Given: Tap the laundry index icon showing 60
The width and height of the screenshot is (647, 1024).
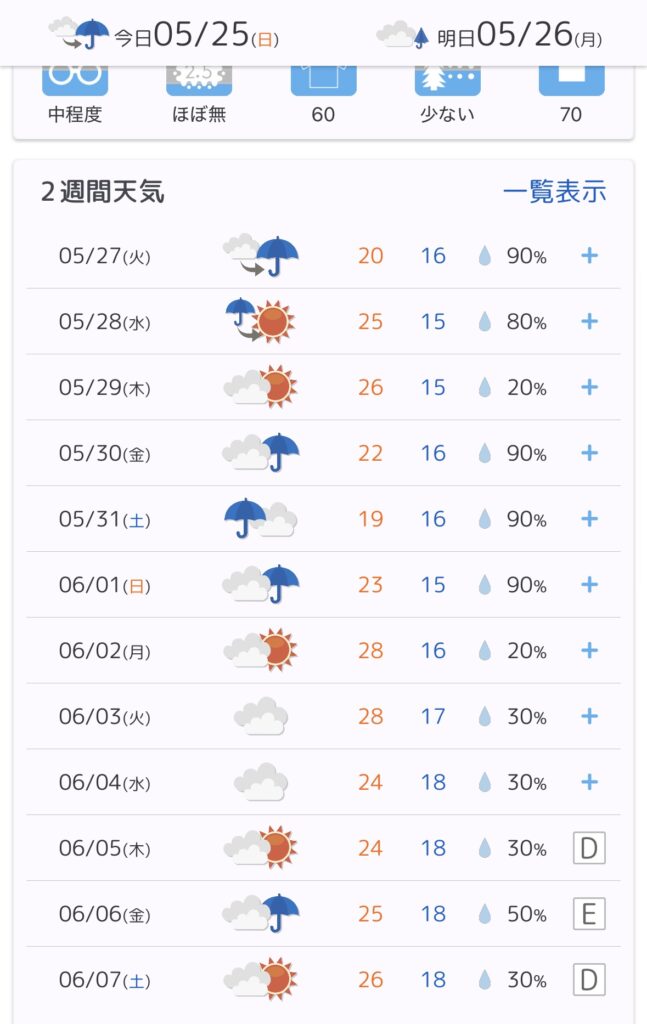Looking at the screenshot, I should (x=323, y=80).
